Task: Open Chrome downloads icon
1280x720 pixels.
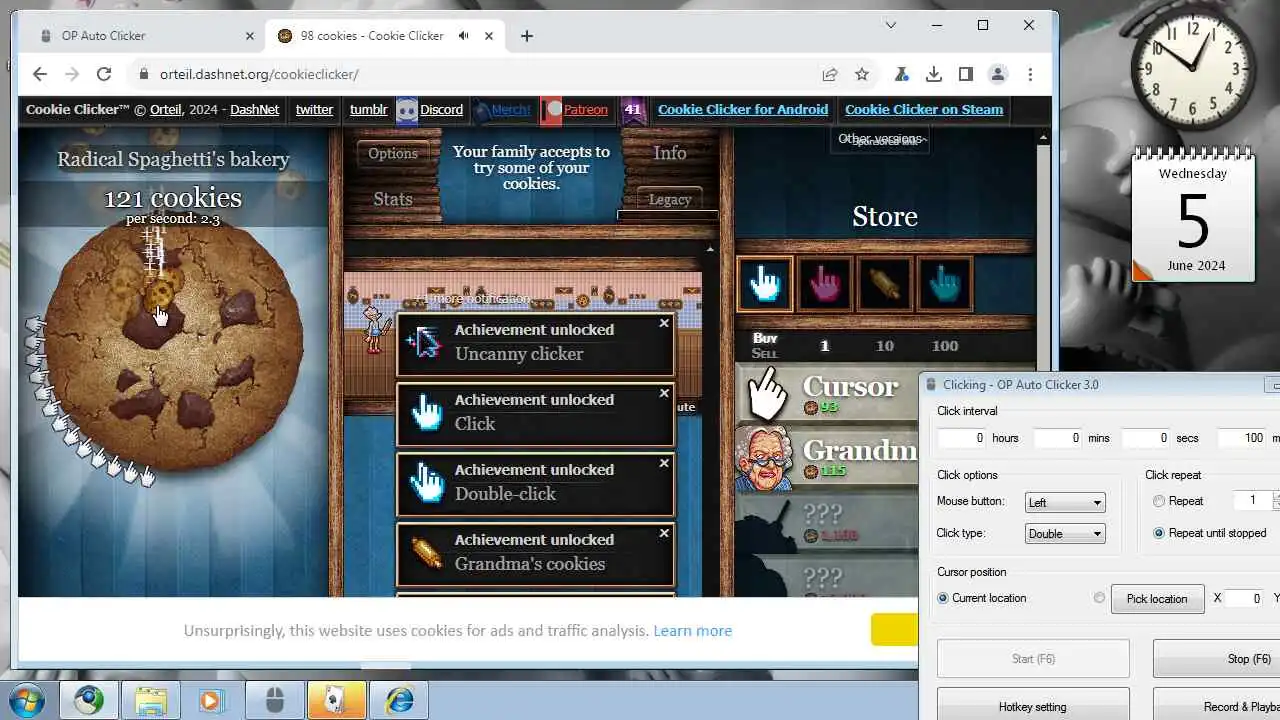Action: [x=934, y=74]
